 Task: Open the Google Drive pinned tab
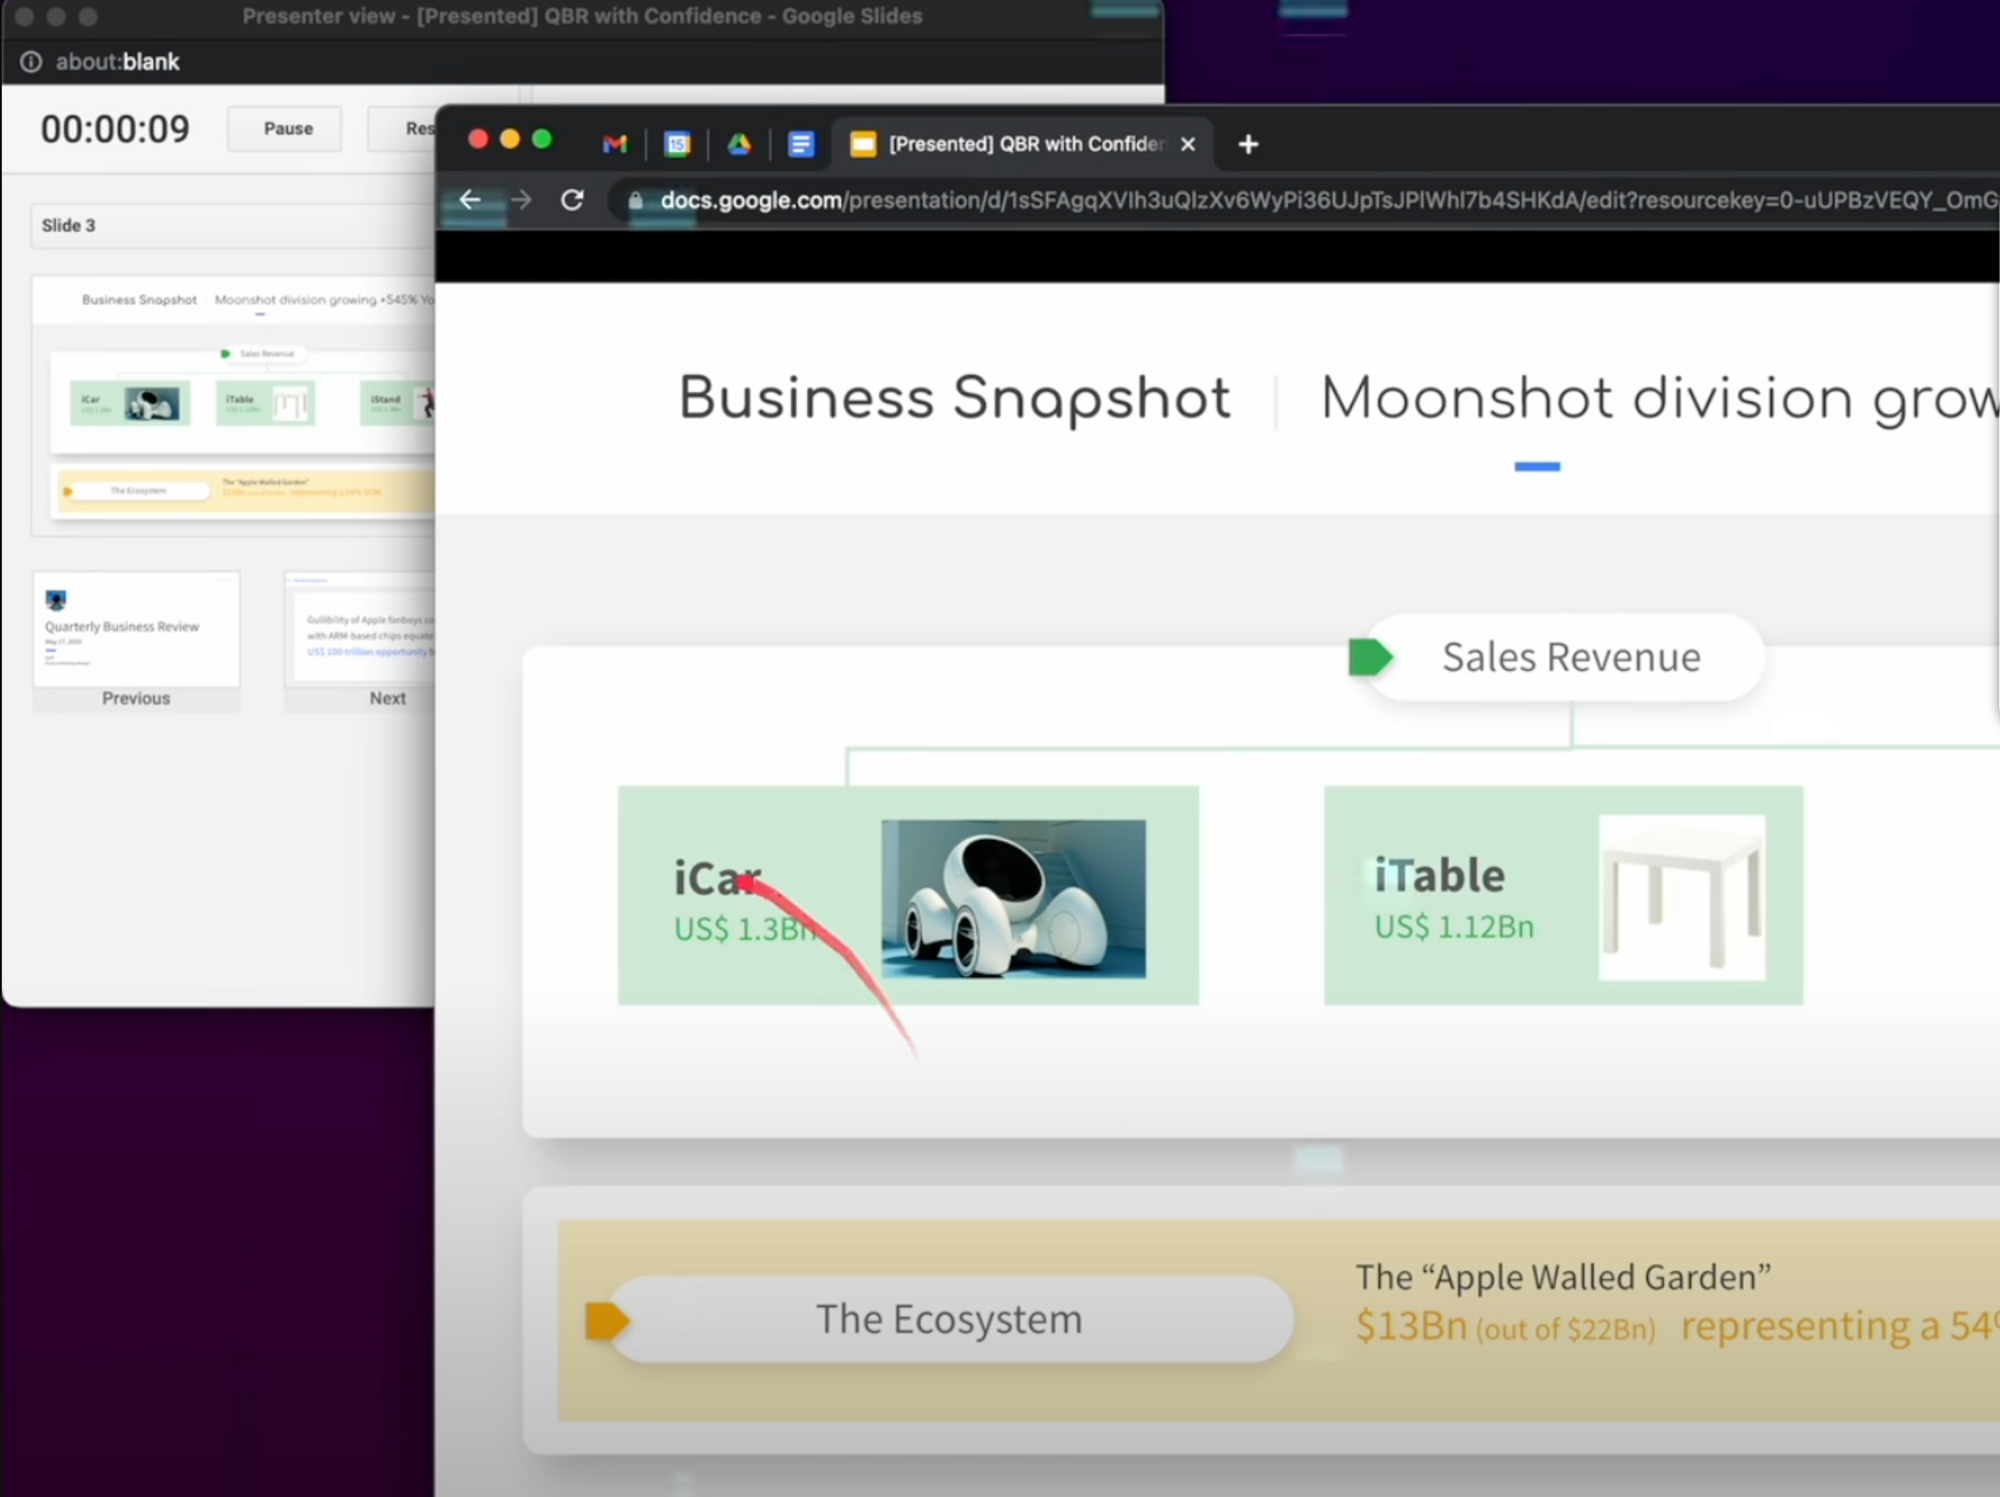[739, 144]
